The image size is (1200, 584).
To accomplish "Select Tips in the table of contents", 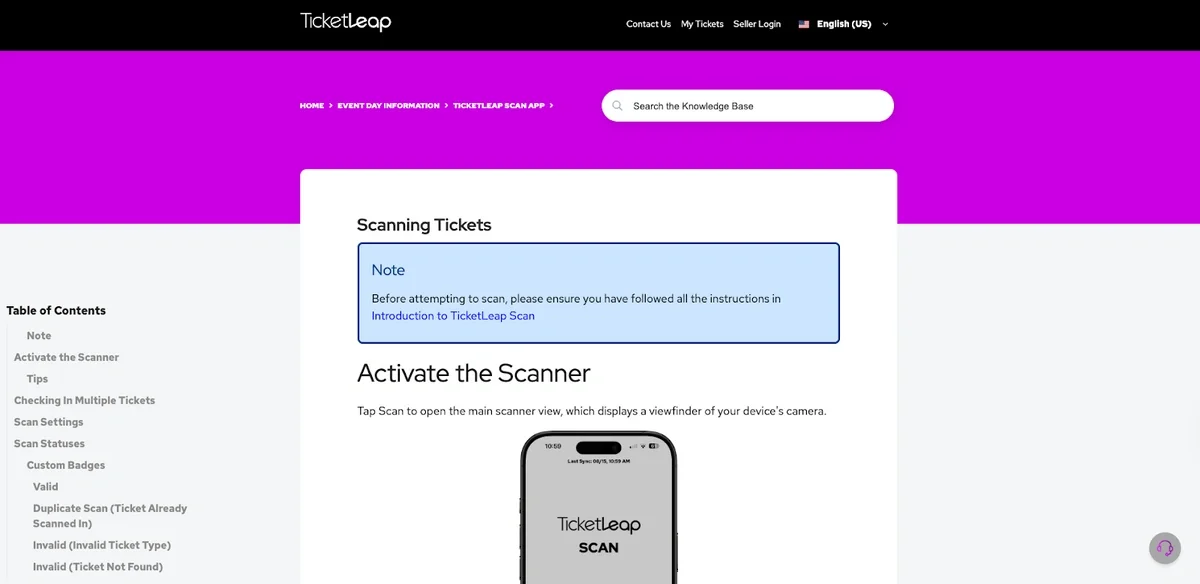I will (x=38, y=379).
